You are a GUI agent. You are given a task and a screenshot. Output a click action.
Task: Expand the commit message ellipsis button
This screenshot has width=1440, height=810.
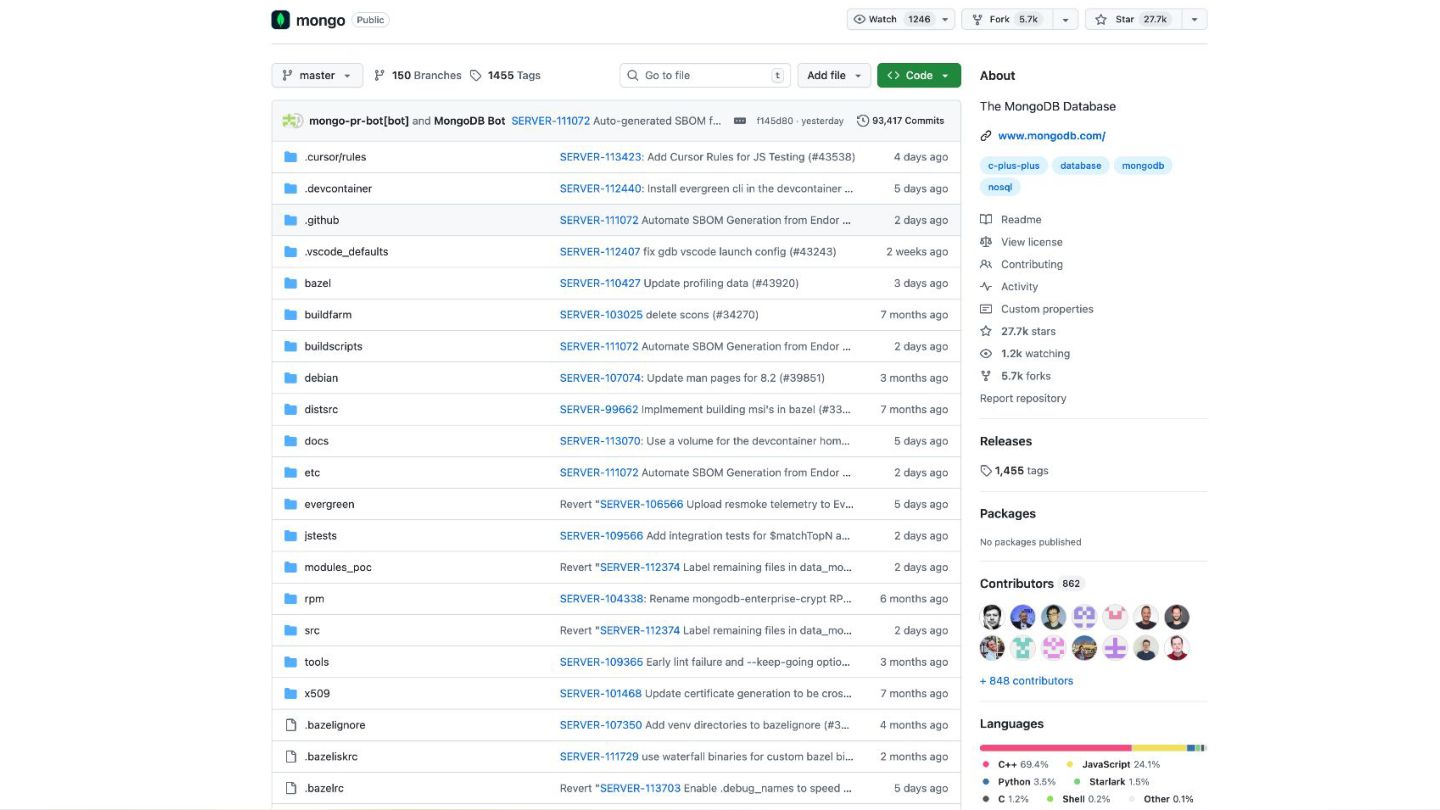point(740,121)
